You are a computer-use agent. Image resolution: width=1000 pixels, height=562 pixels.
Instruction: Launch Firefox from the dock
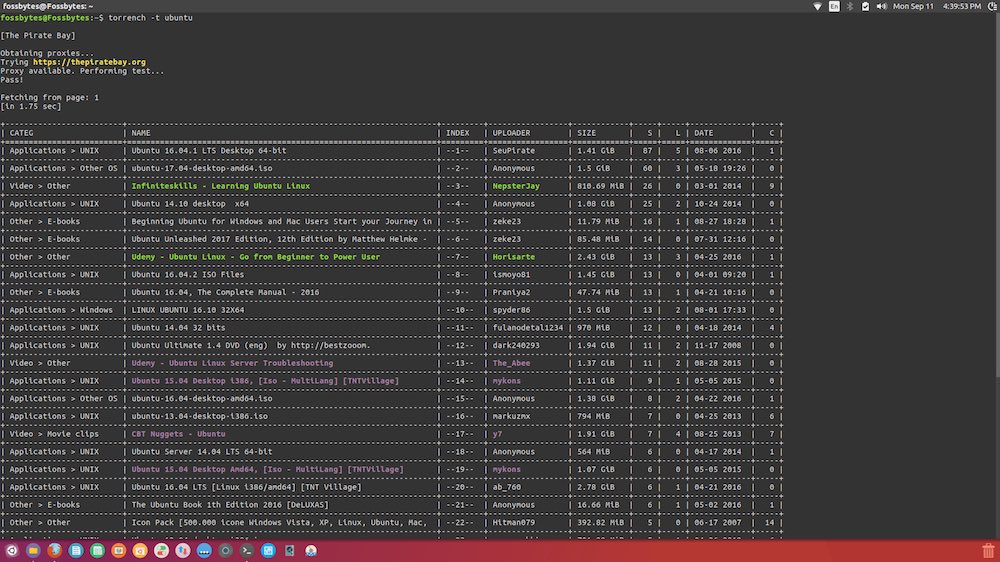tap(54, 551)
